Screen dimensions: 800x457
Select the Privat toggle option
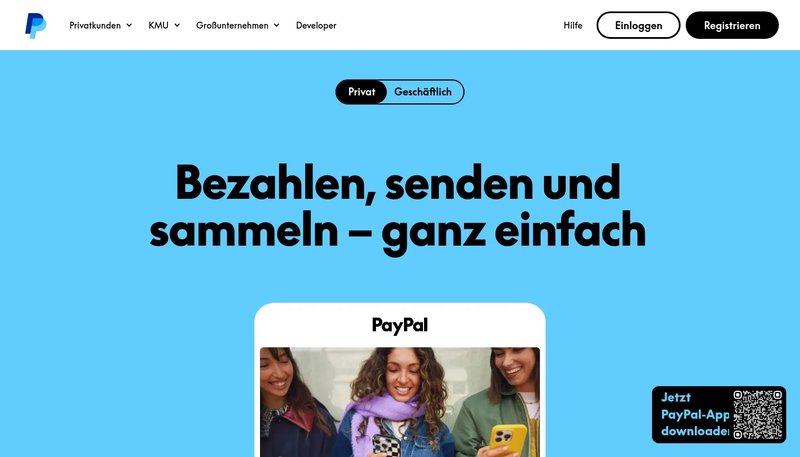click(x=361, y=92)
